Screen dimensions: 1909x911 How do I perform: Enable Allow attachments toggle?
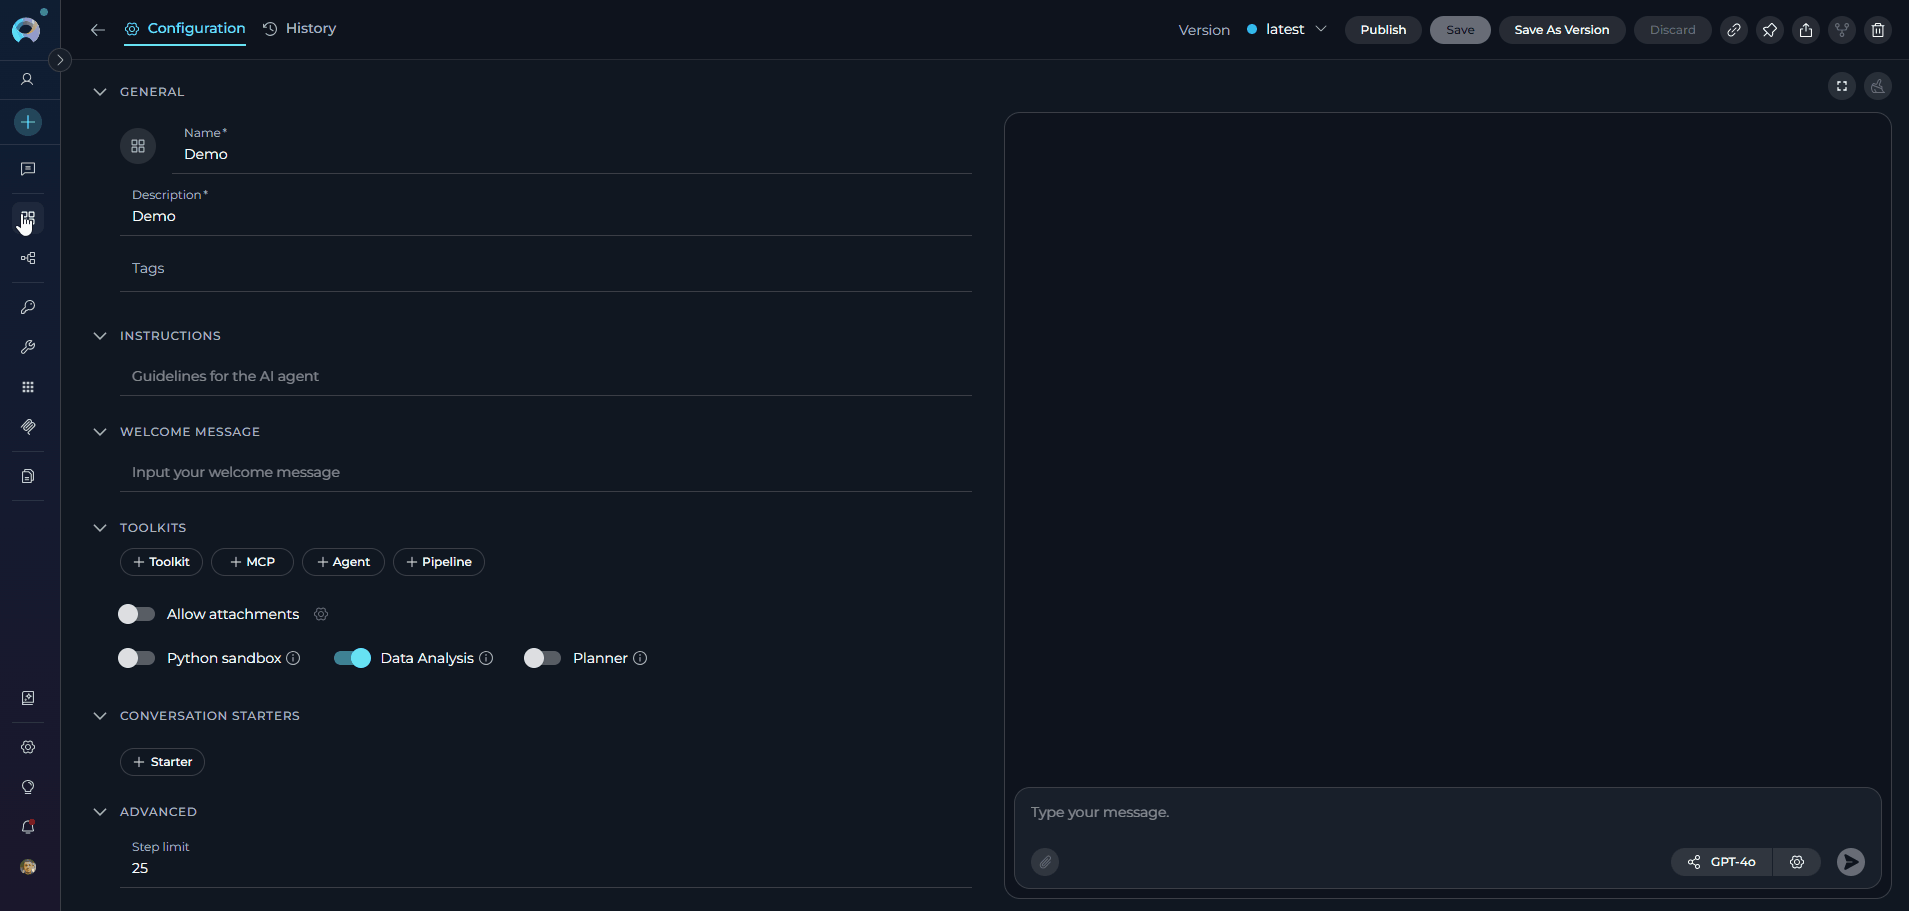[137, 614]
